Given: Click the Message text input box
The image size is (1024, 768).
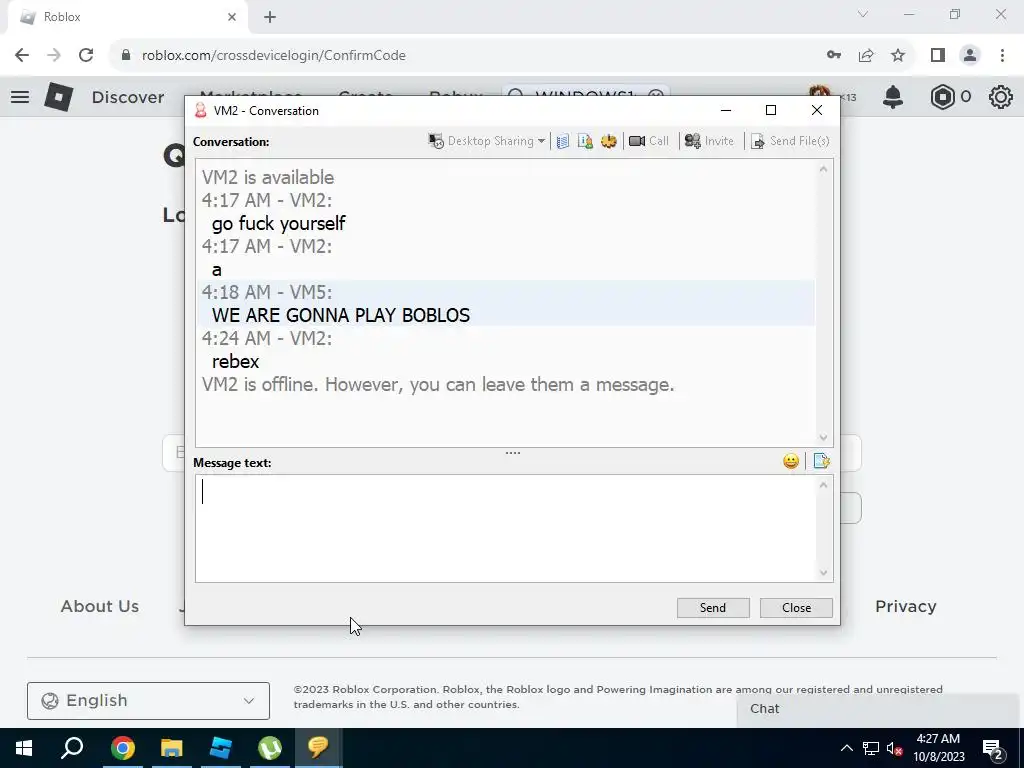Looking at the screenshot, I should tap(505, 528).
